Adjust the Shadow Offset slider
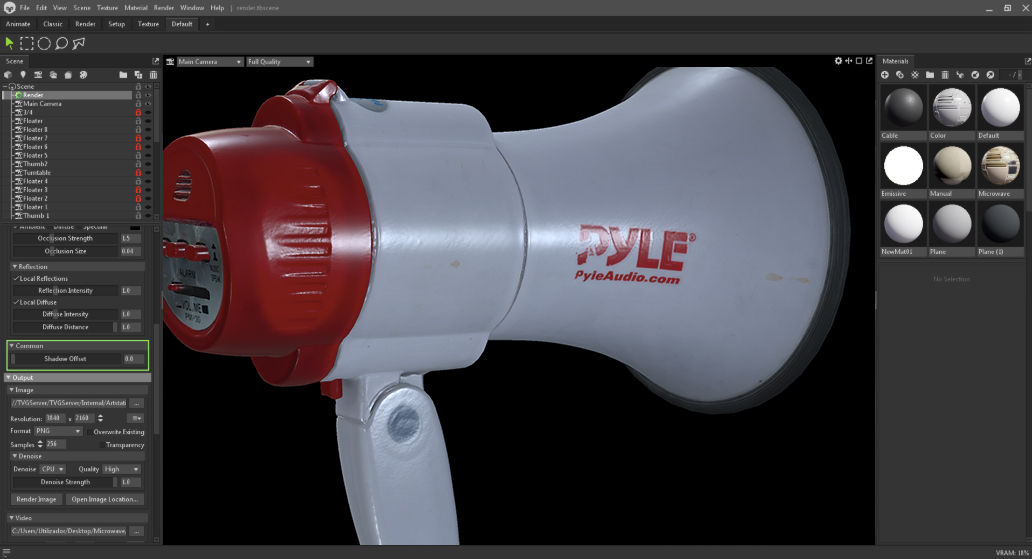 [66, 358]
